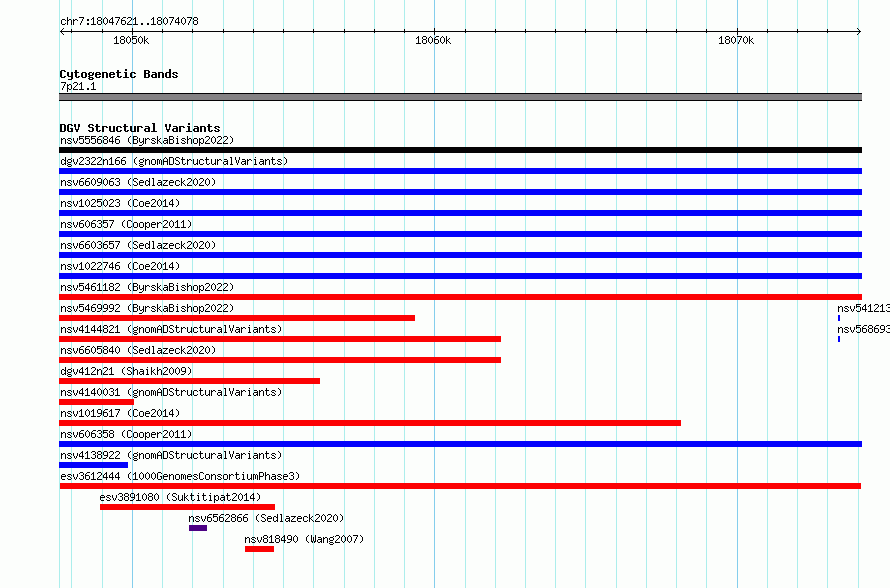Click the purple nsv6562866 variant bar

[x=198, y=528]
